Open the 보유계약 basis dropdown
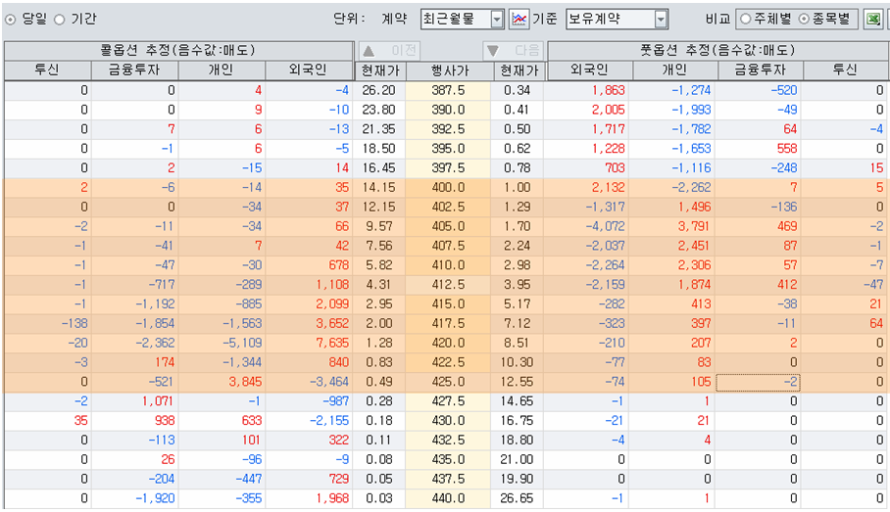This screenshot has height=512, width=890. tap(660, 19)
